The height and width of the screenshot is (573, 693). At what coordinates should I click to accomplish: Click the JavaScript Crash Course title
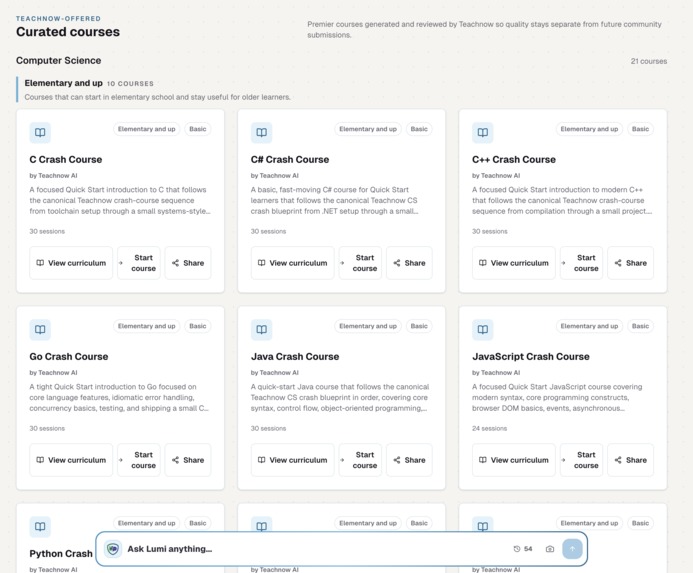click(x=531, y=357)
